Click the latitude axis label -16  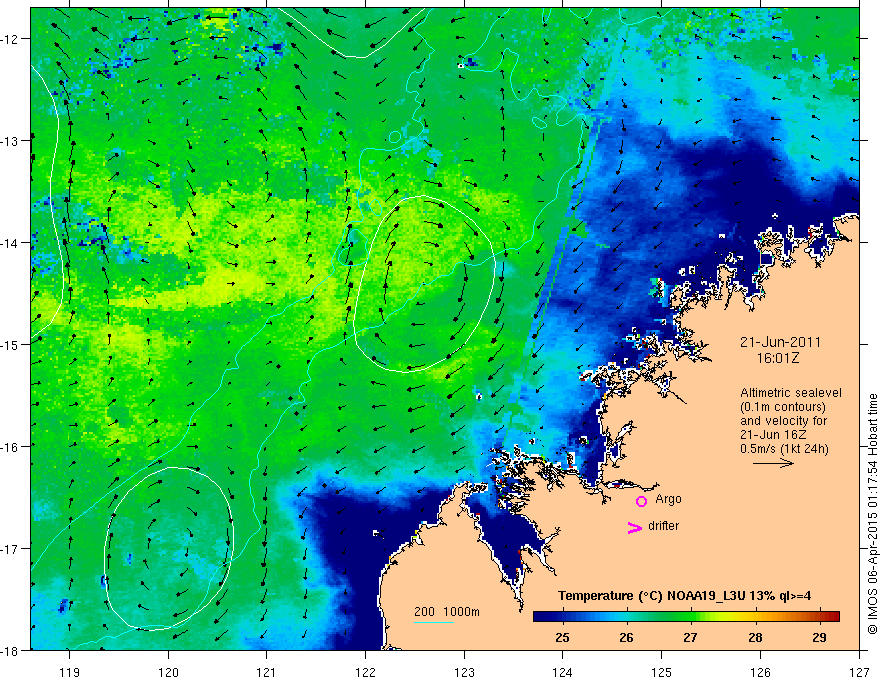pyautogui.click(x=11, y=447)
